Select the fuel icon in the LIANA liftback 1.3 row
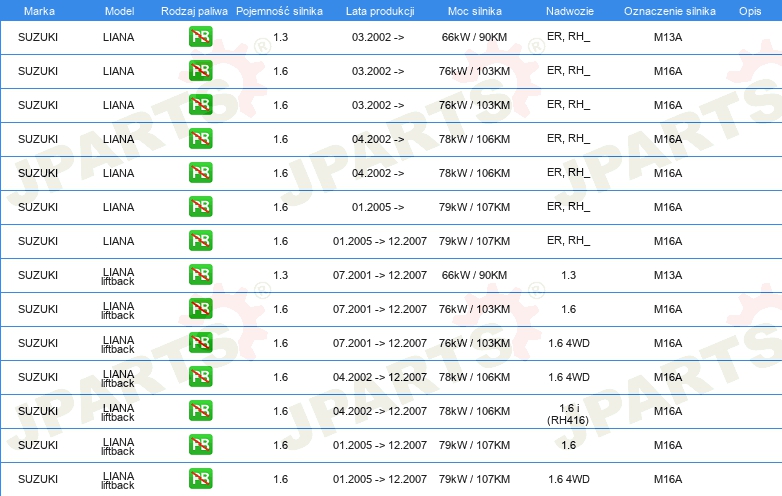 point(200,275)
